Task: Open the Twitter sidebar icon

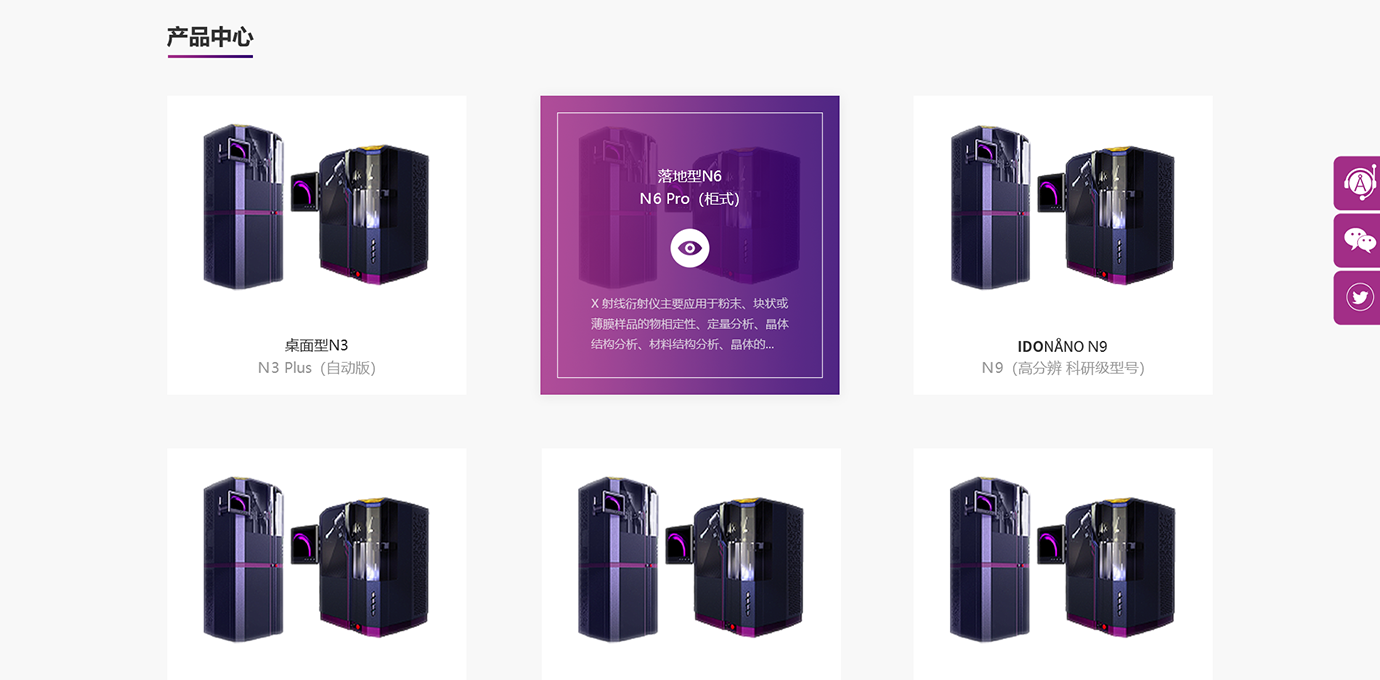Action: 1358,298
